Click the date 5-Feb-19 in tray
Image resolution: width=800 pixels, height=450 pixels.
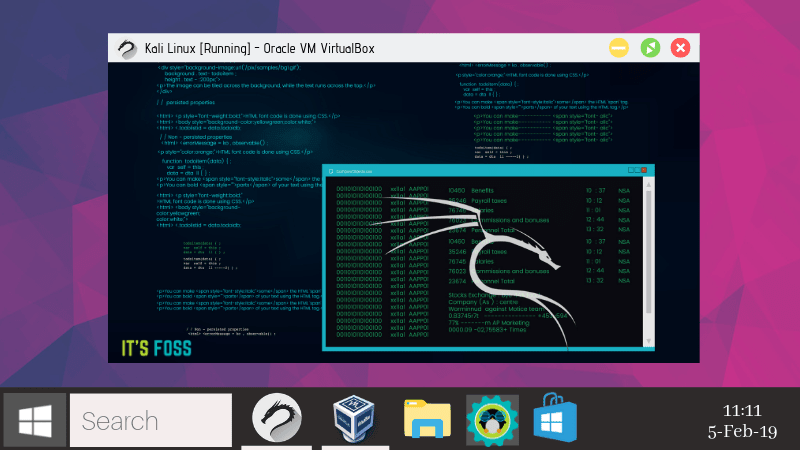(741, 431)
